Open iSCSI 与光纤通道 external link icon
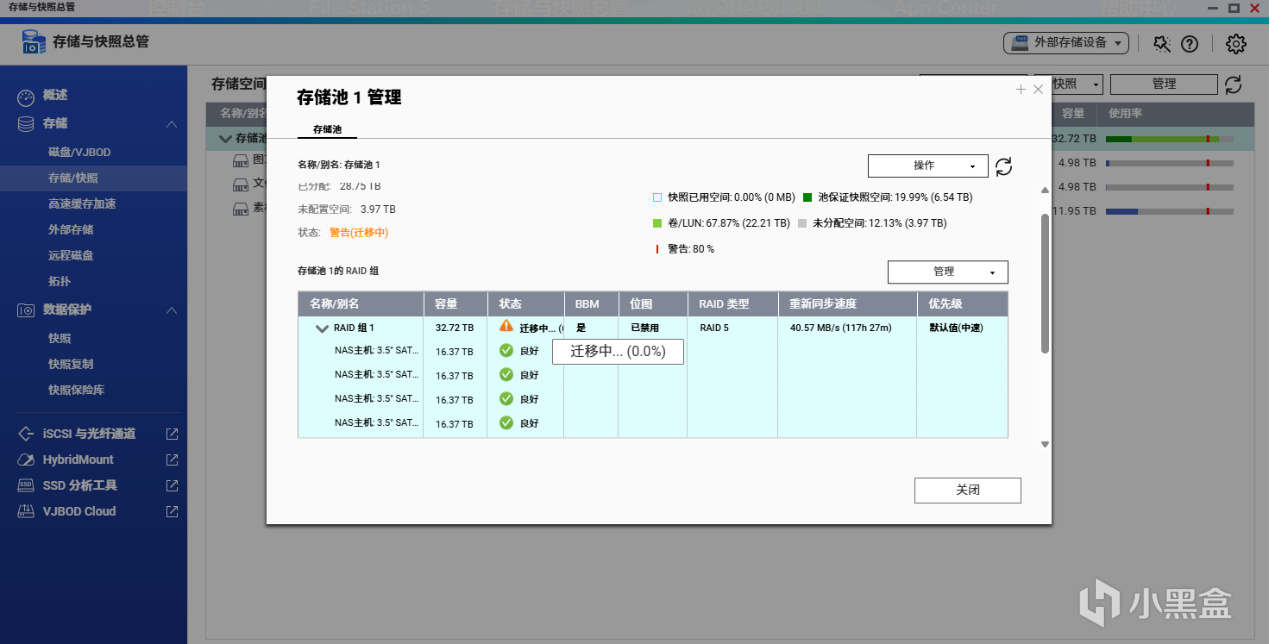This screenshot has height=644, width=1269. tap(172, 434)
